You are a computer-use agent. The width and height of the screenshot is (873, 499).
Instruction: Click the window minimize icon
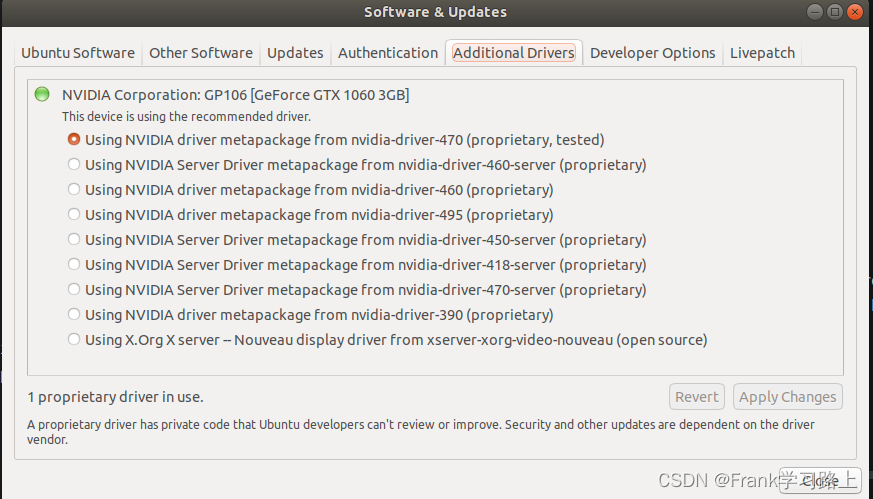pos(815,12)
